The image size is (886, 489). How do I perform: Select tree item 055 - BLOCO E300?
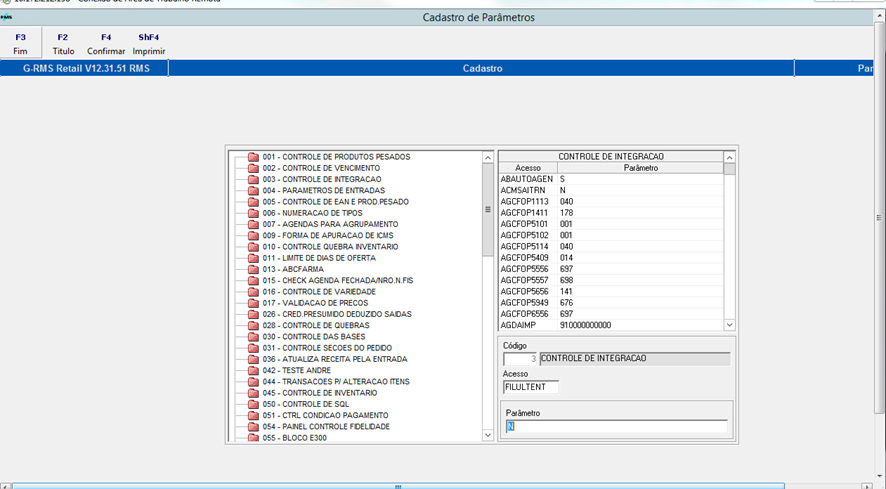point(294,438)
